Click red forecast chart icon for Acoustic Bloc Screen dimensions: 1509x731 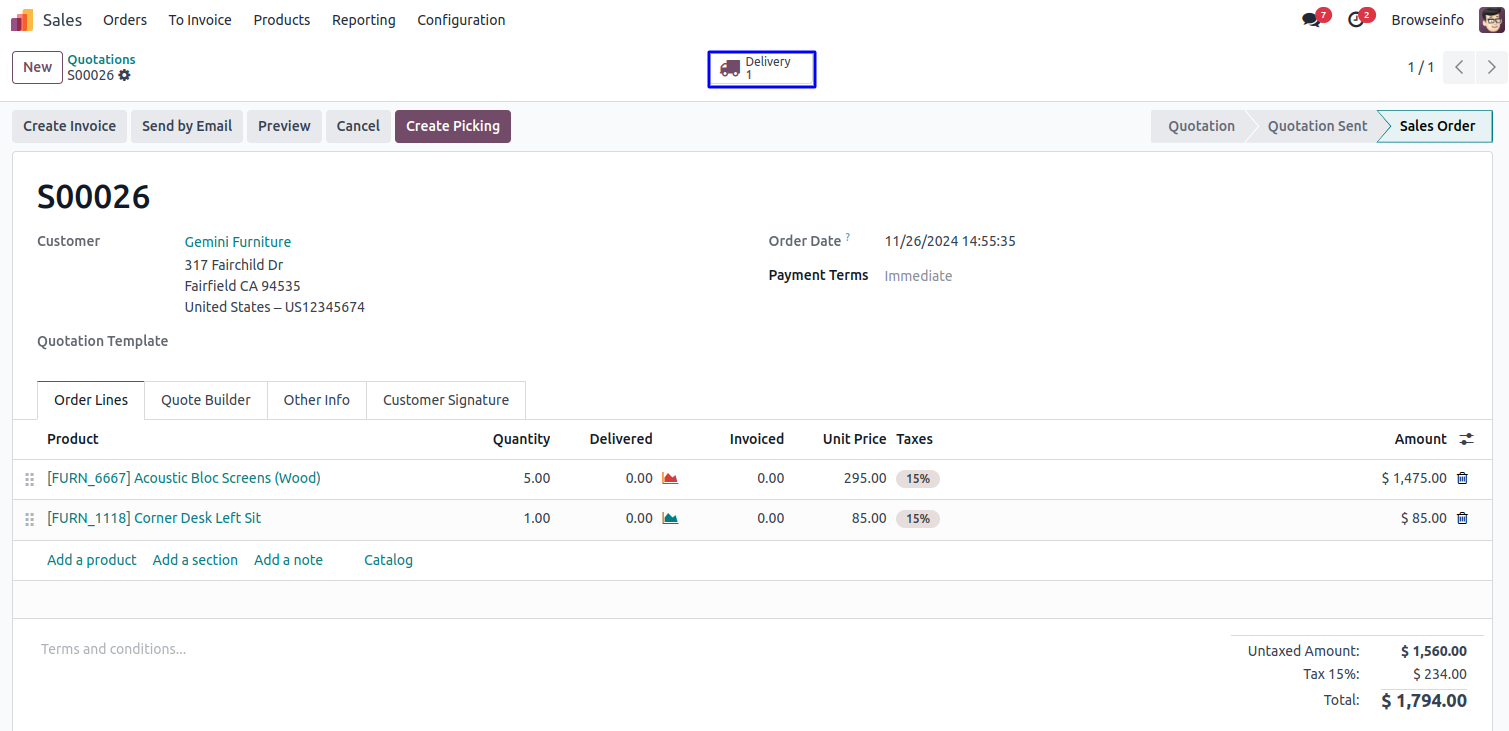(670, 478)
